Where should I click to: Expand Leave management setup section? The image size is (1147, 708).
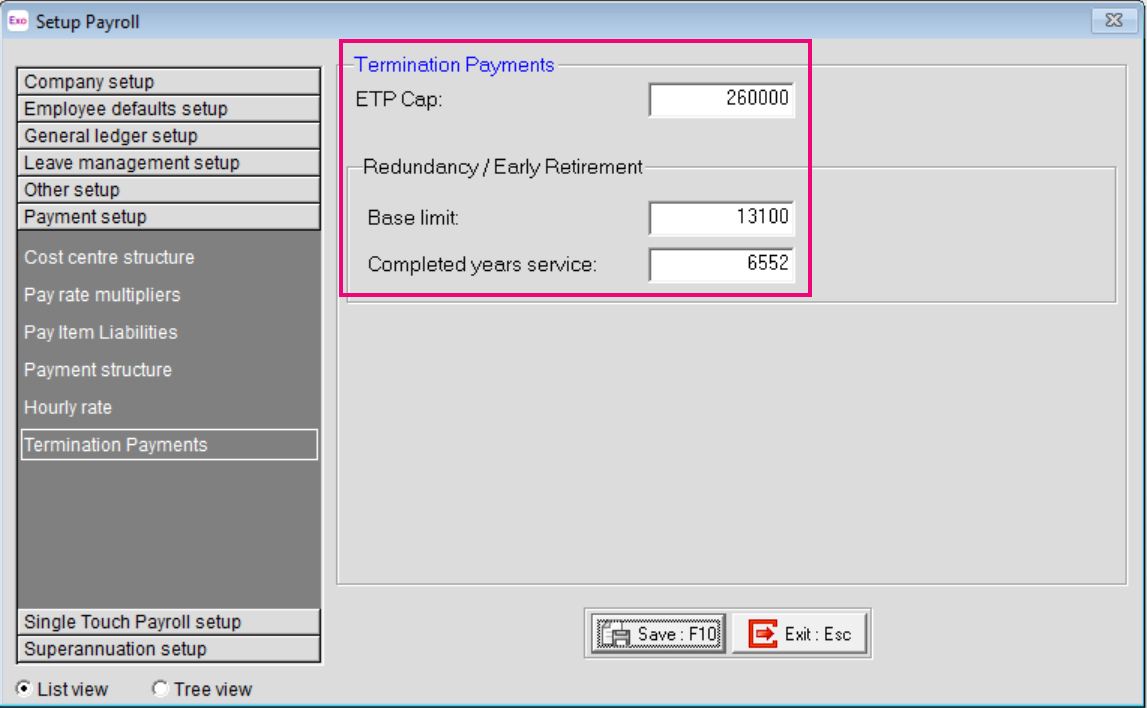[x=168, y=163]
